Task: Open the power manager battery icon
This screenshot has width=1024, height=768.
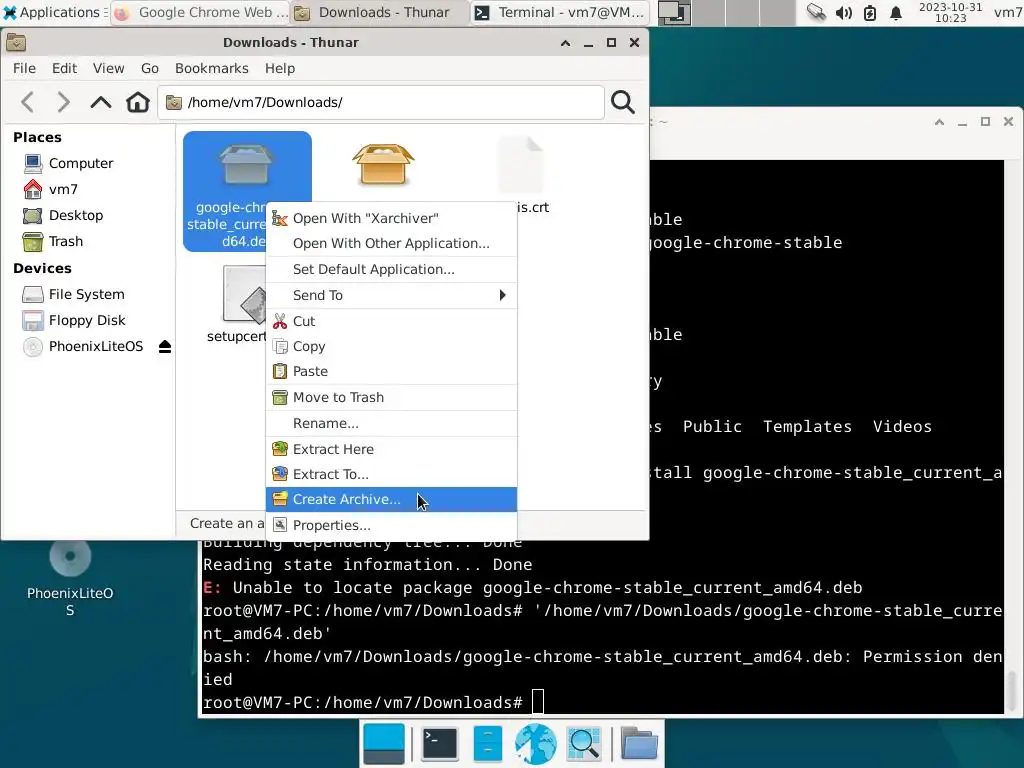Action: click(870, 12)
